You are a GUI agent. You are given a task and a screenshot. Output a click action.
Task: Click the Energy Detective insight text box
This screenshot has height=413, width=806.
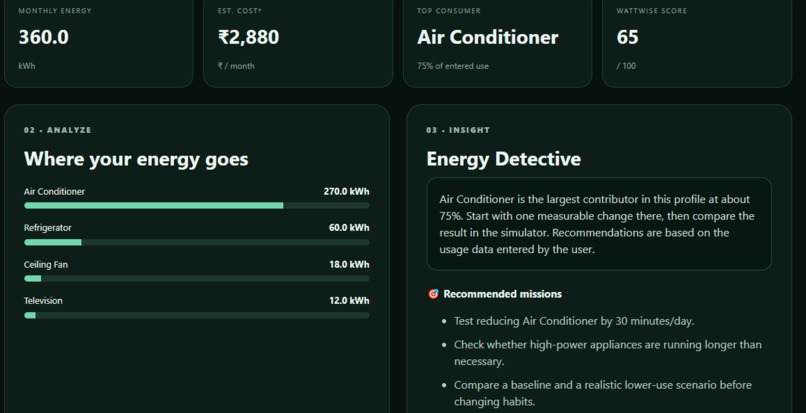(599, 224)
